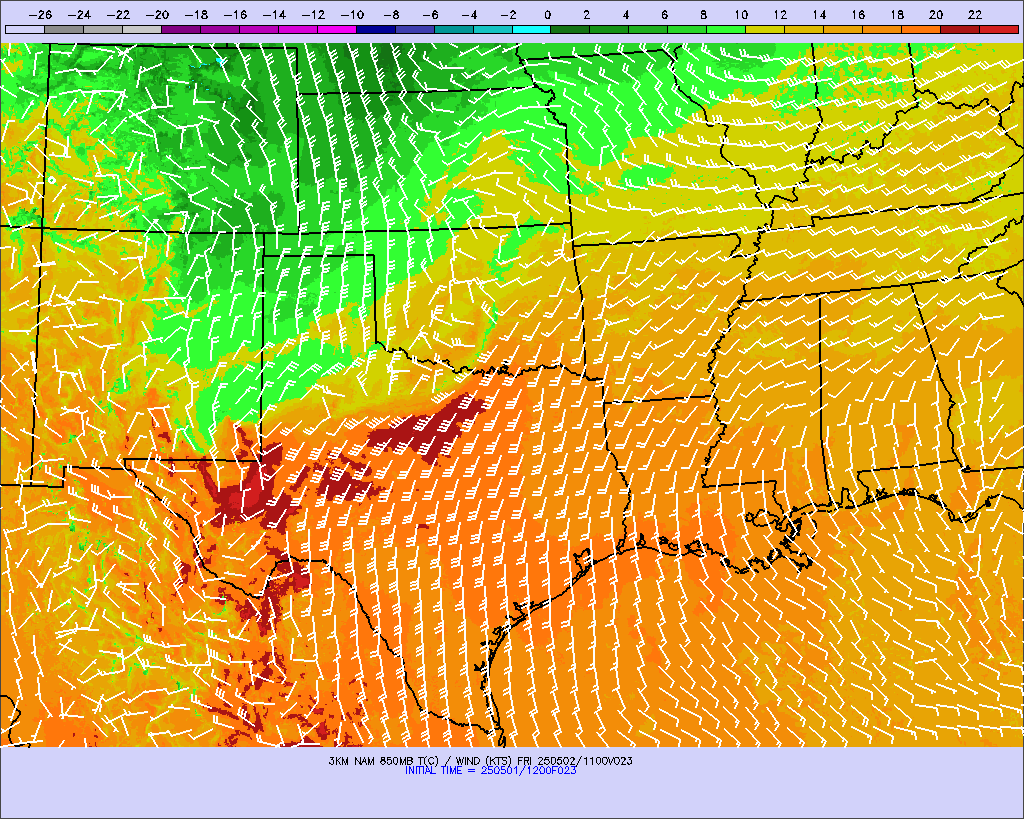Viewport: 1024px width, 819px height.
Task: Pick the light gray swatch between -22 and -20
Action: click(142, 29)
